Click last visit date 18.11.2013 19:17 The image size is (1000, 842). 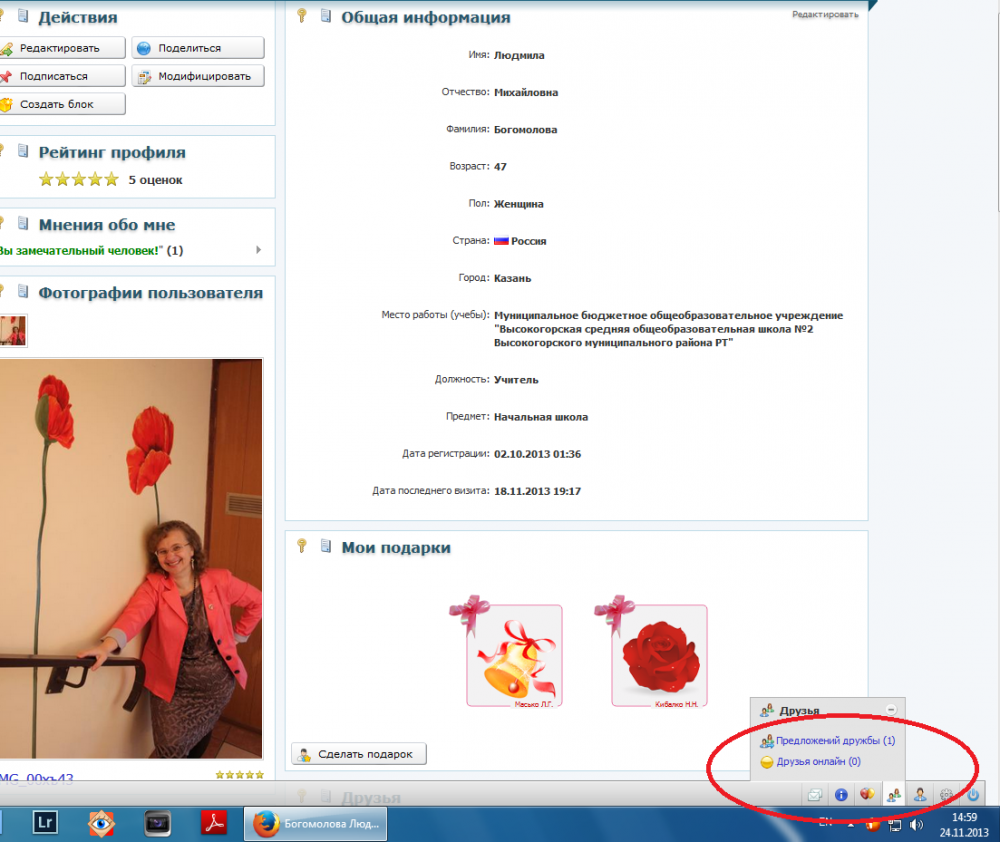(x=537, y=491)
